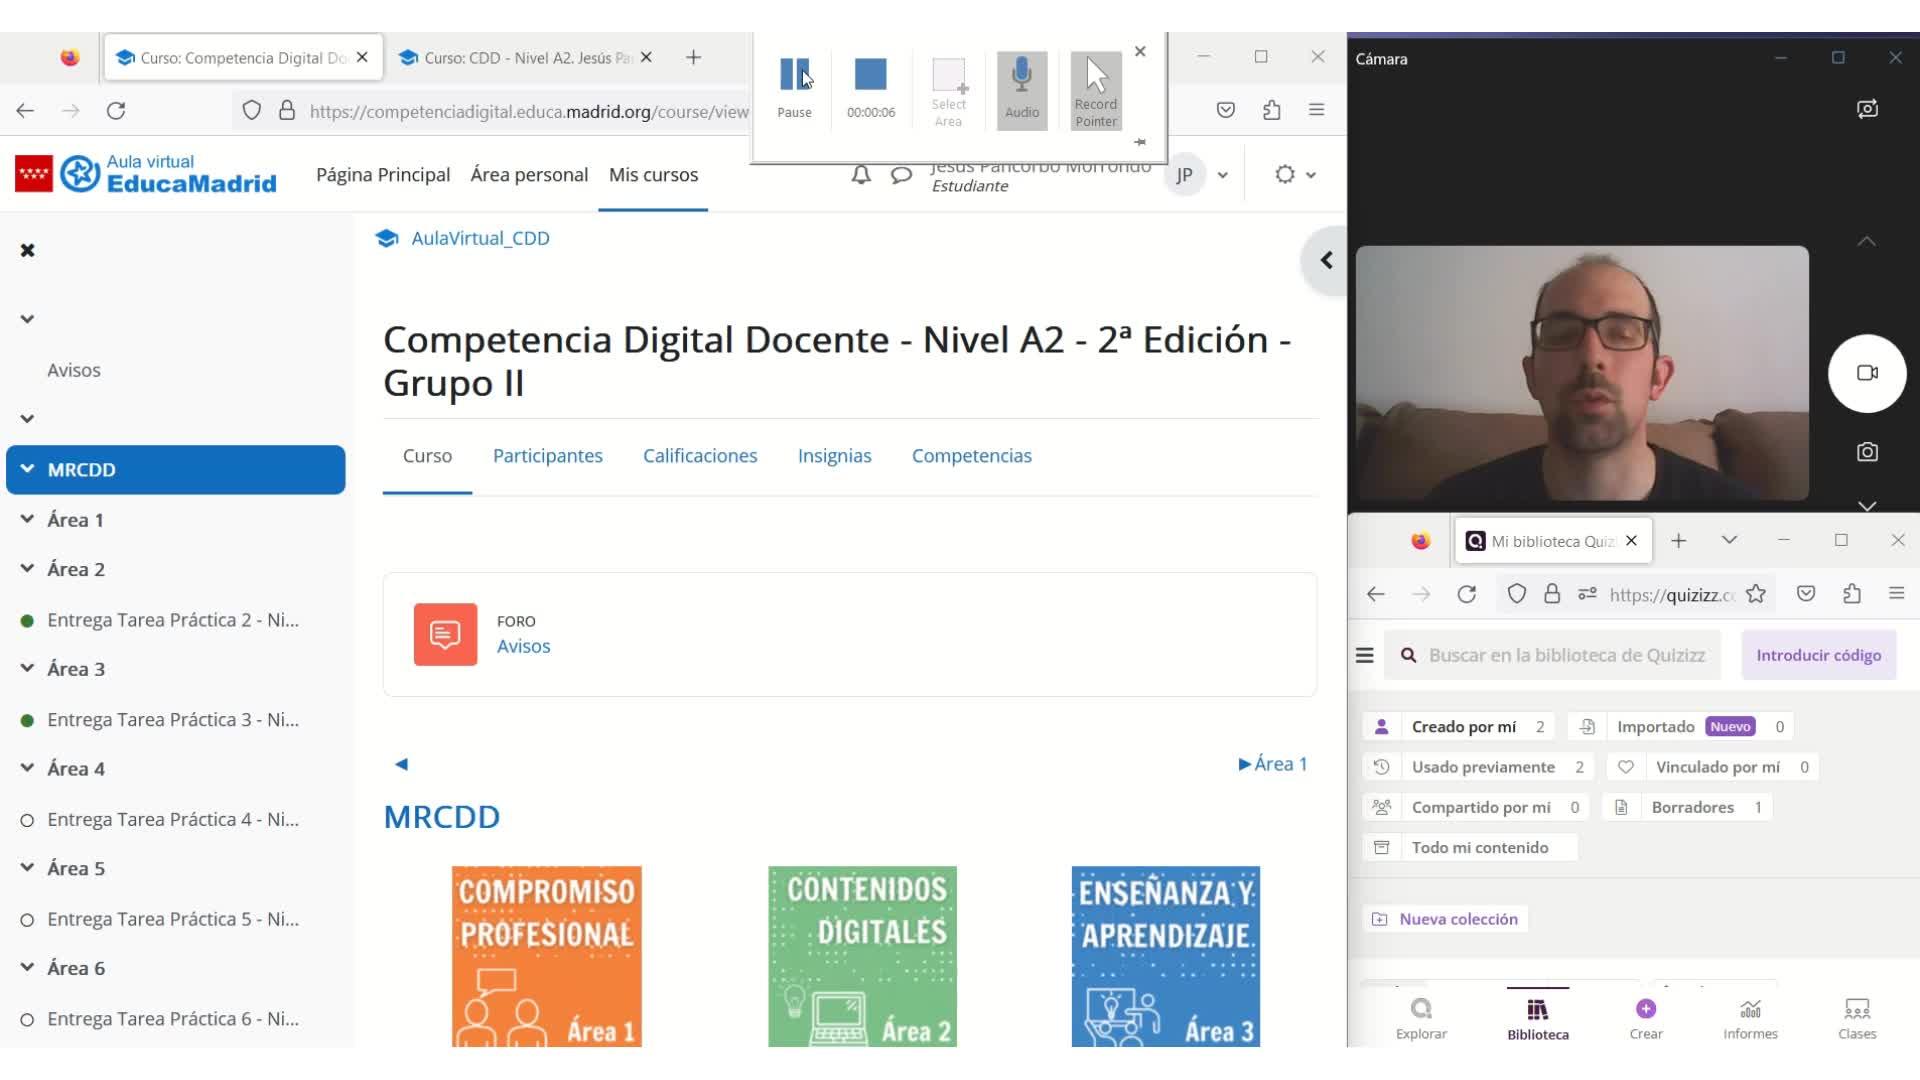Pause the screen recording
Image resolution: width=1920 pixels, height=1080 pixels.
[794, 75]
